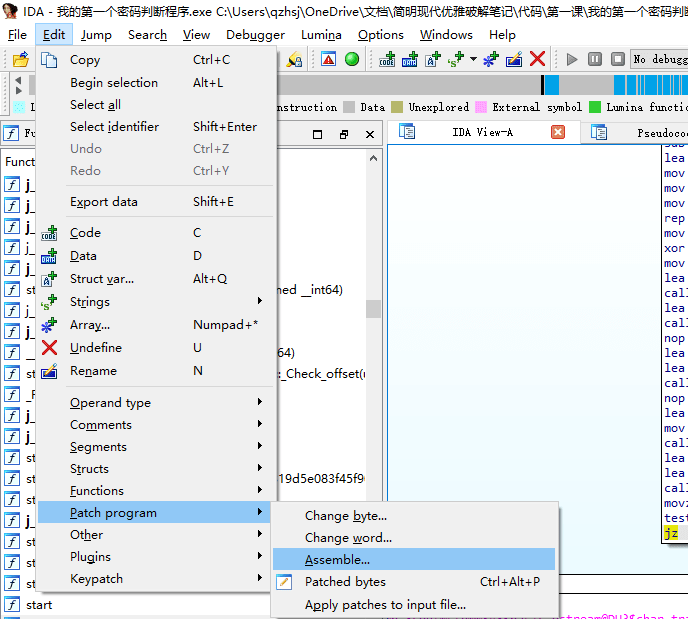
Task: Click the green circle toolbar icon
Action: [352, 59]
